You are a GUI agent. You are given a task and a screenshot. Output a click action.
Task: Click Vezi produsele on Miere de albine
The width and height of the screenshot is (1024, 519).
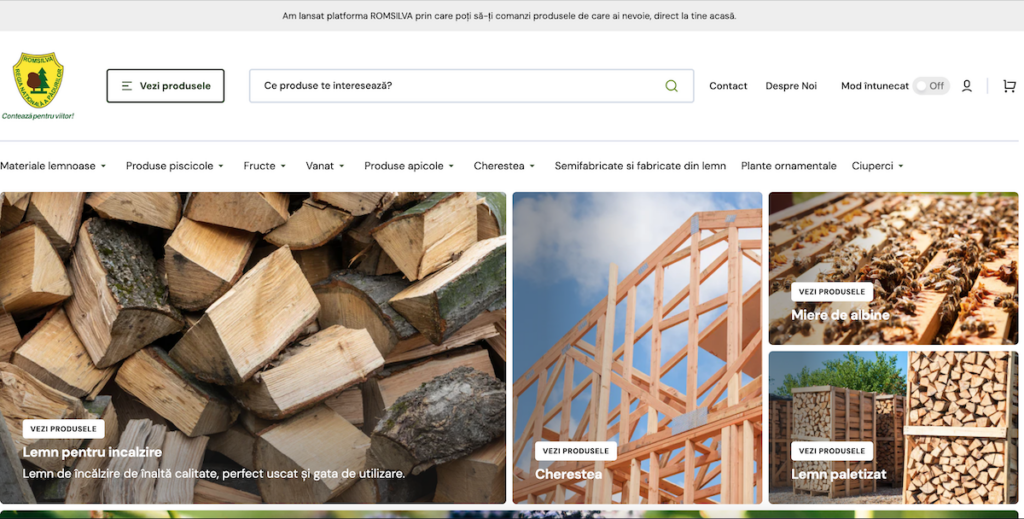[831, 292]
